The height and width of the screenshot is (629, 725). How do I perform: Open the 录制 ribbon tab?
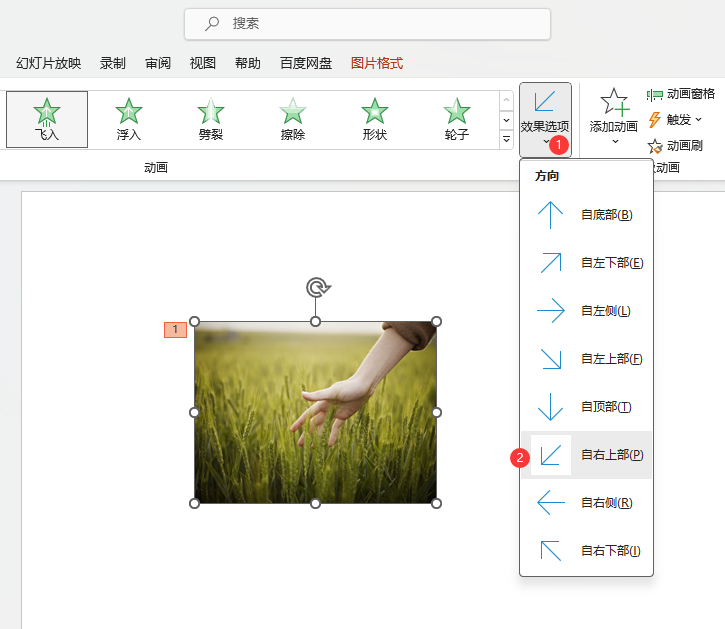point(113,63)
